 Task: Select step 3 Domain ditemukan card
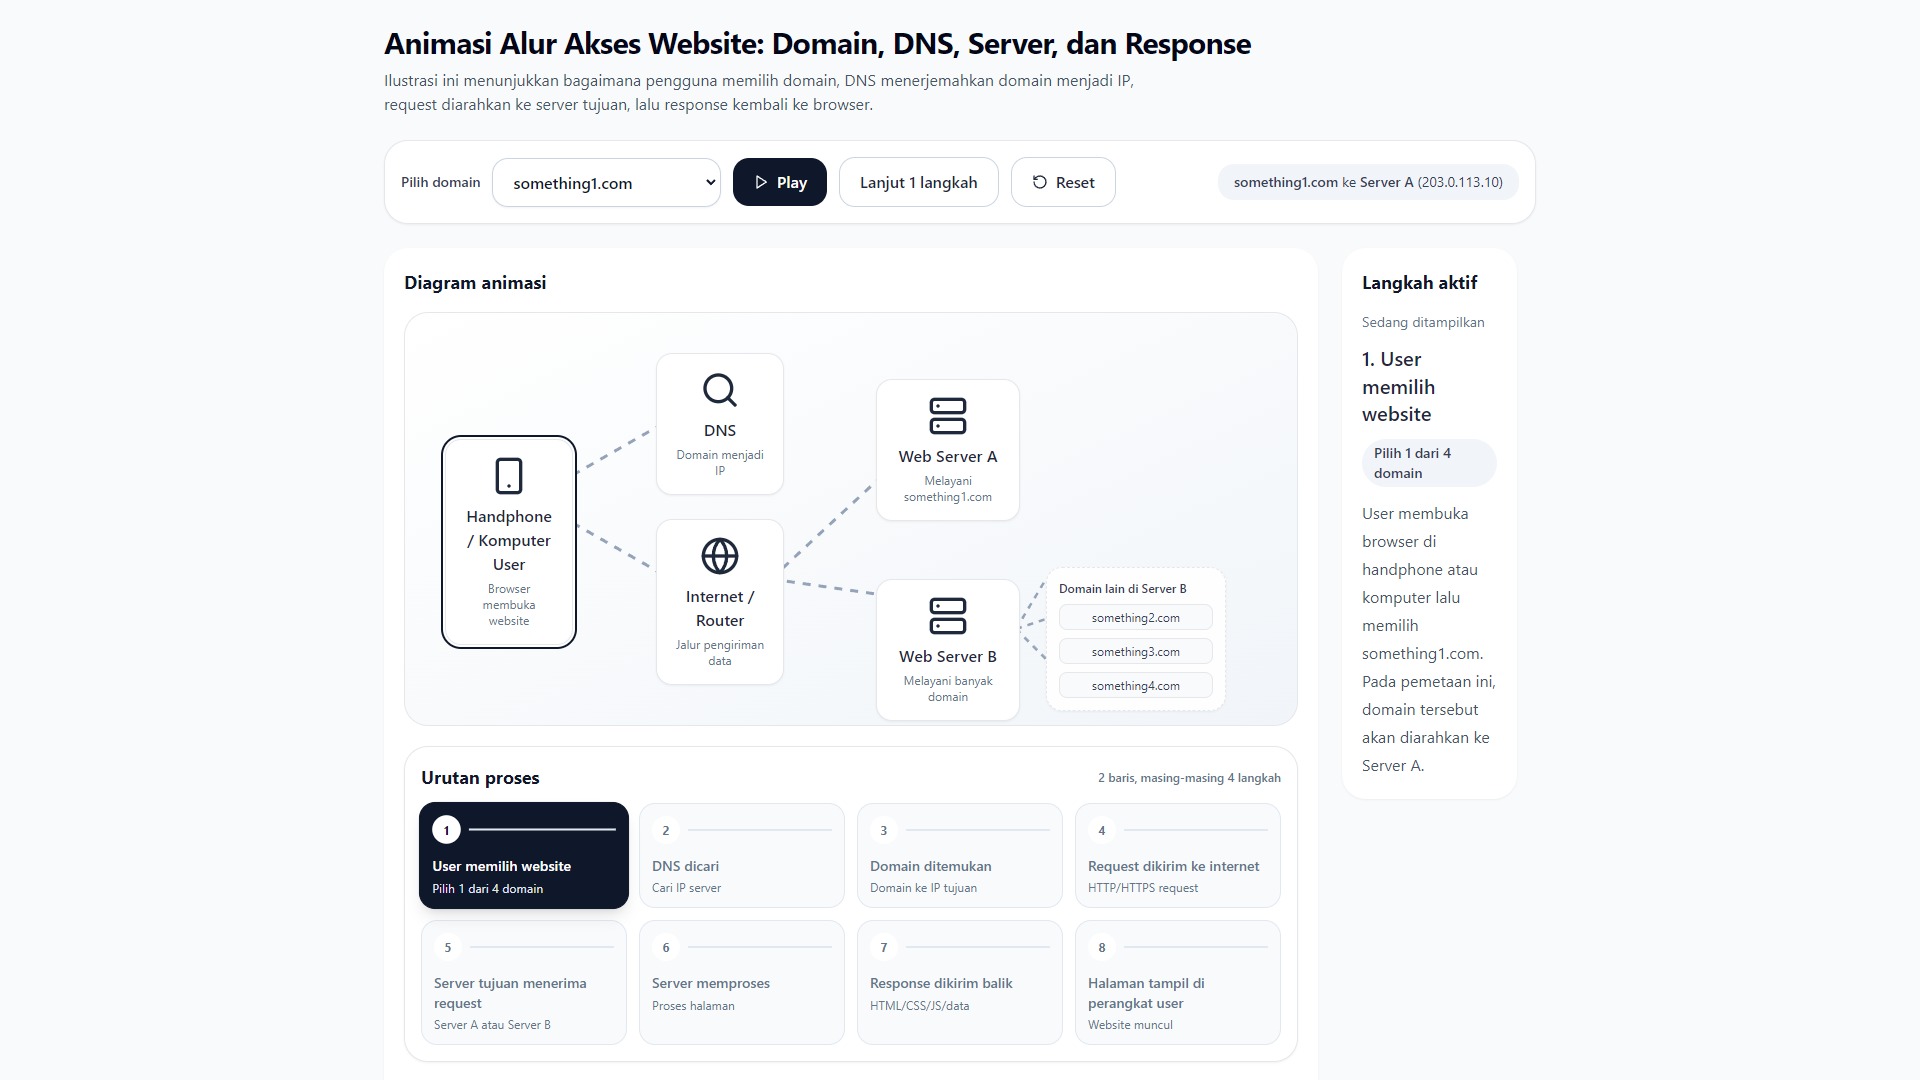(x=960, y=856)
